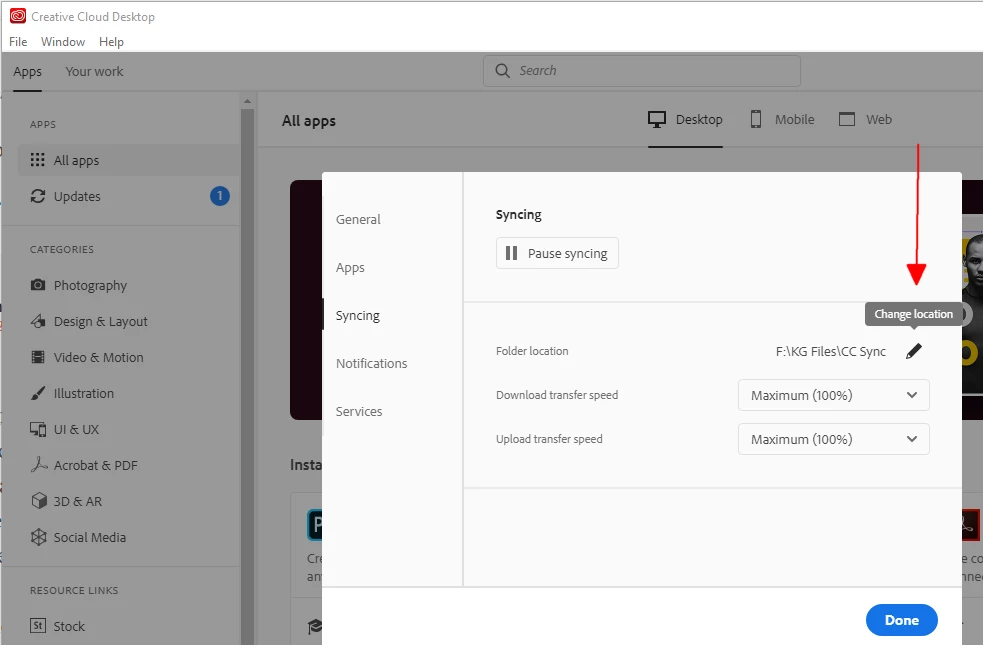The width and height of the screenshot is (983, 645).
Task: Click the Photography category label
Action: 90,286
